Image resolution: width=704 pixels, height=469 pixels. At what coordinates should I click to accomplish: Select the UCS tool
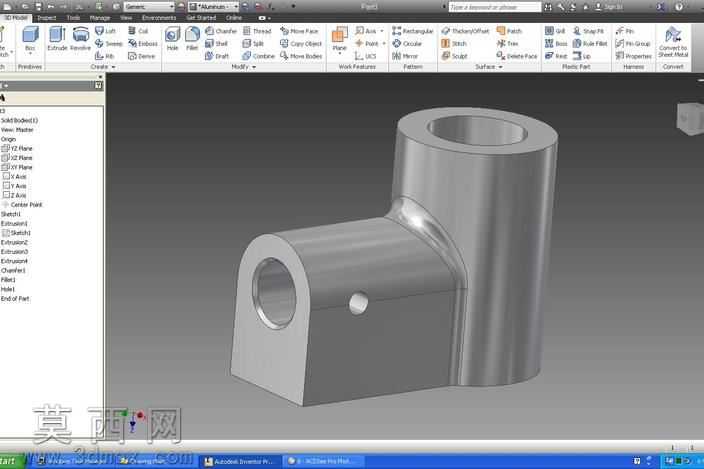click(x=365, y=56)
